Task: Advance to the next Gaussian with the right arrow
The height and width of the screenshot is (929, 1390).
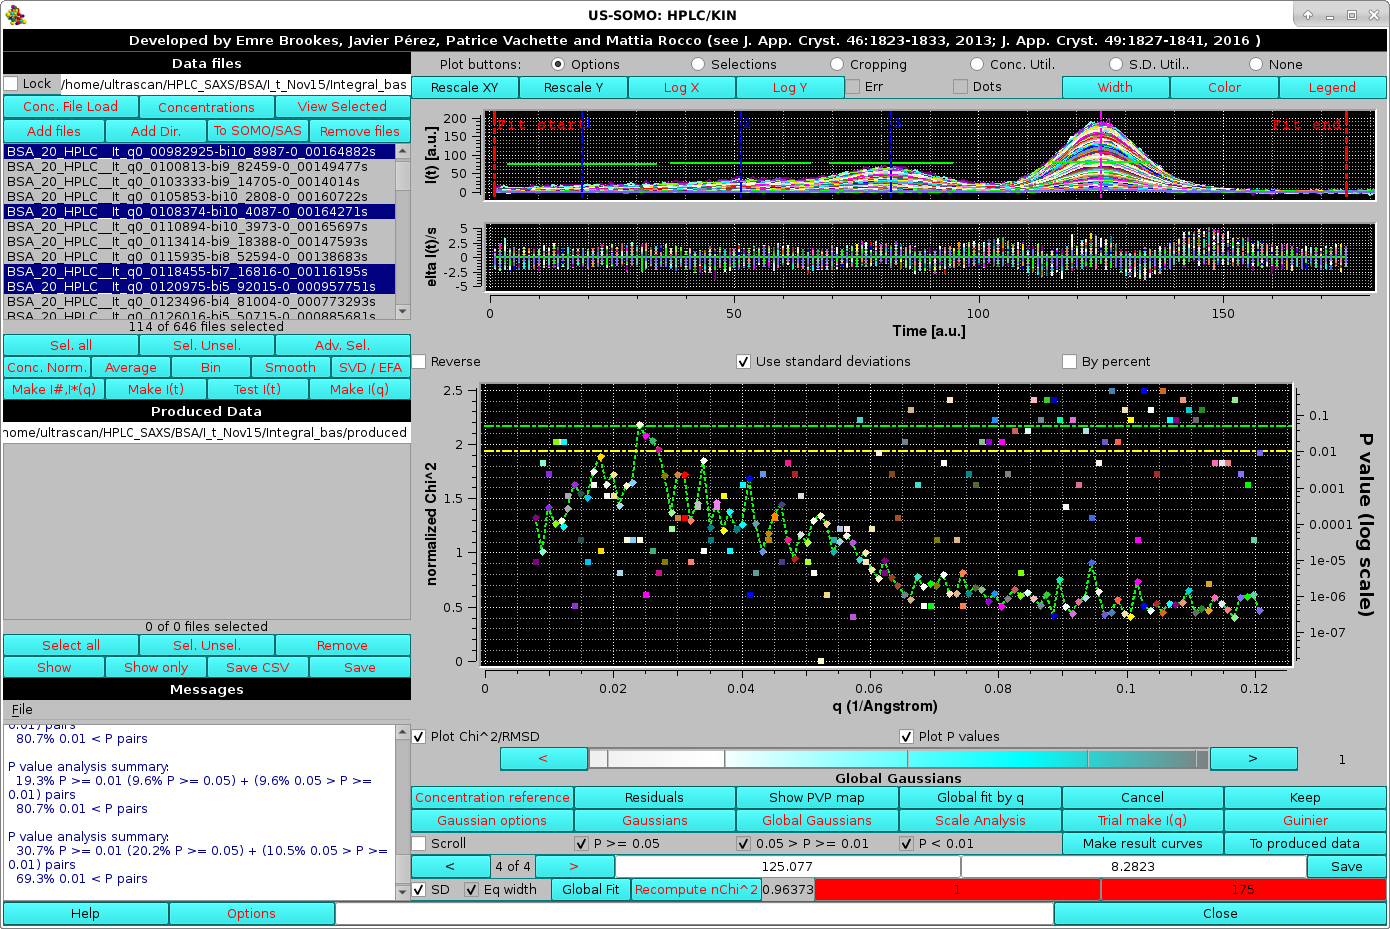Action: coord(575,866)
